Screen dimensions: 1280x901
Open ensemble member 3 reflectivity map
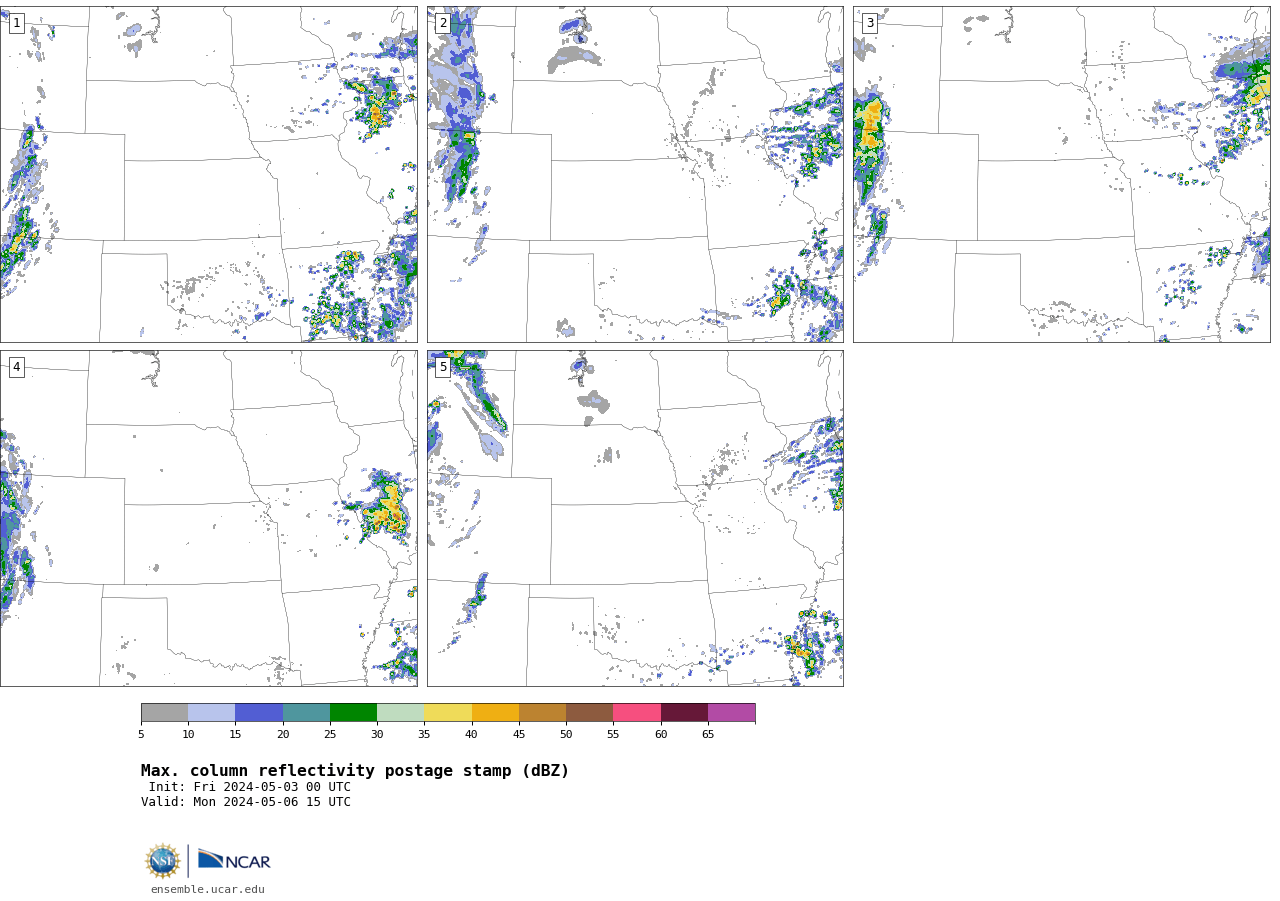click(1061, 174)
